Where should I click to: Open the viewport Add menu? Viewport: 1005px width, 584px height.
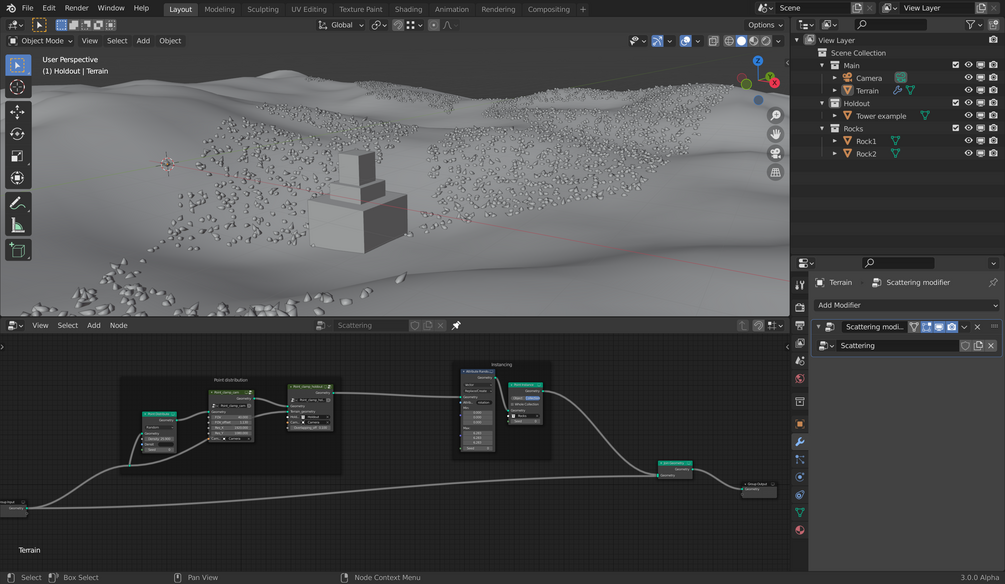point(143,41)
